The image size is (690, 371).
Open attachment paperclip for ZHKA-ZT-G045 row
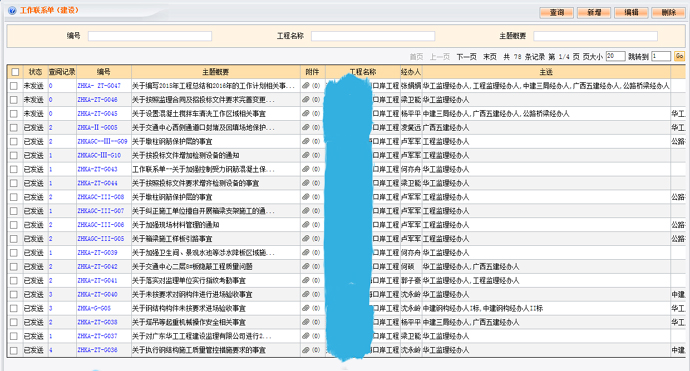[306, 114]
